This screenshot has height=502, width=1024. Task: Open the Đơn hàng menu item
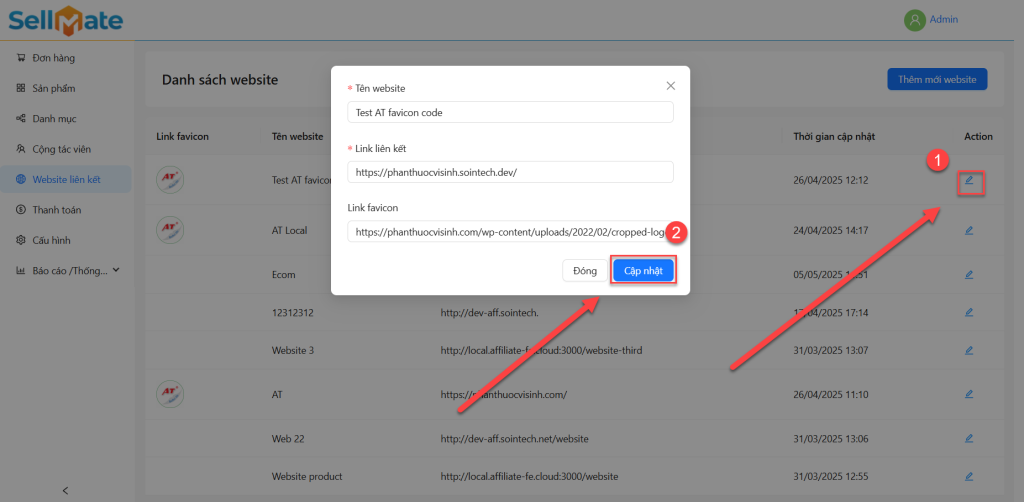click(x=53, y=58)
